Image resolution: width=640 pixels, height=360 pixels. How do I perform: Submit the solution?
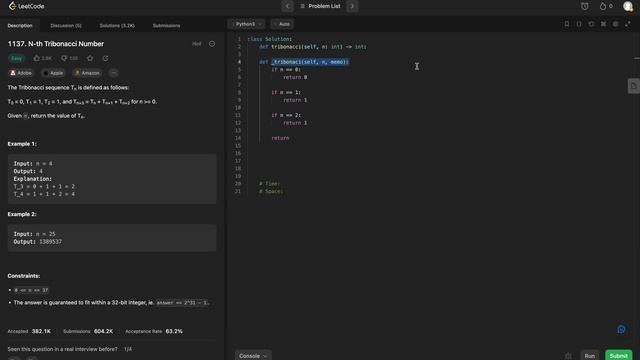pos(619,356)
